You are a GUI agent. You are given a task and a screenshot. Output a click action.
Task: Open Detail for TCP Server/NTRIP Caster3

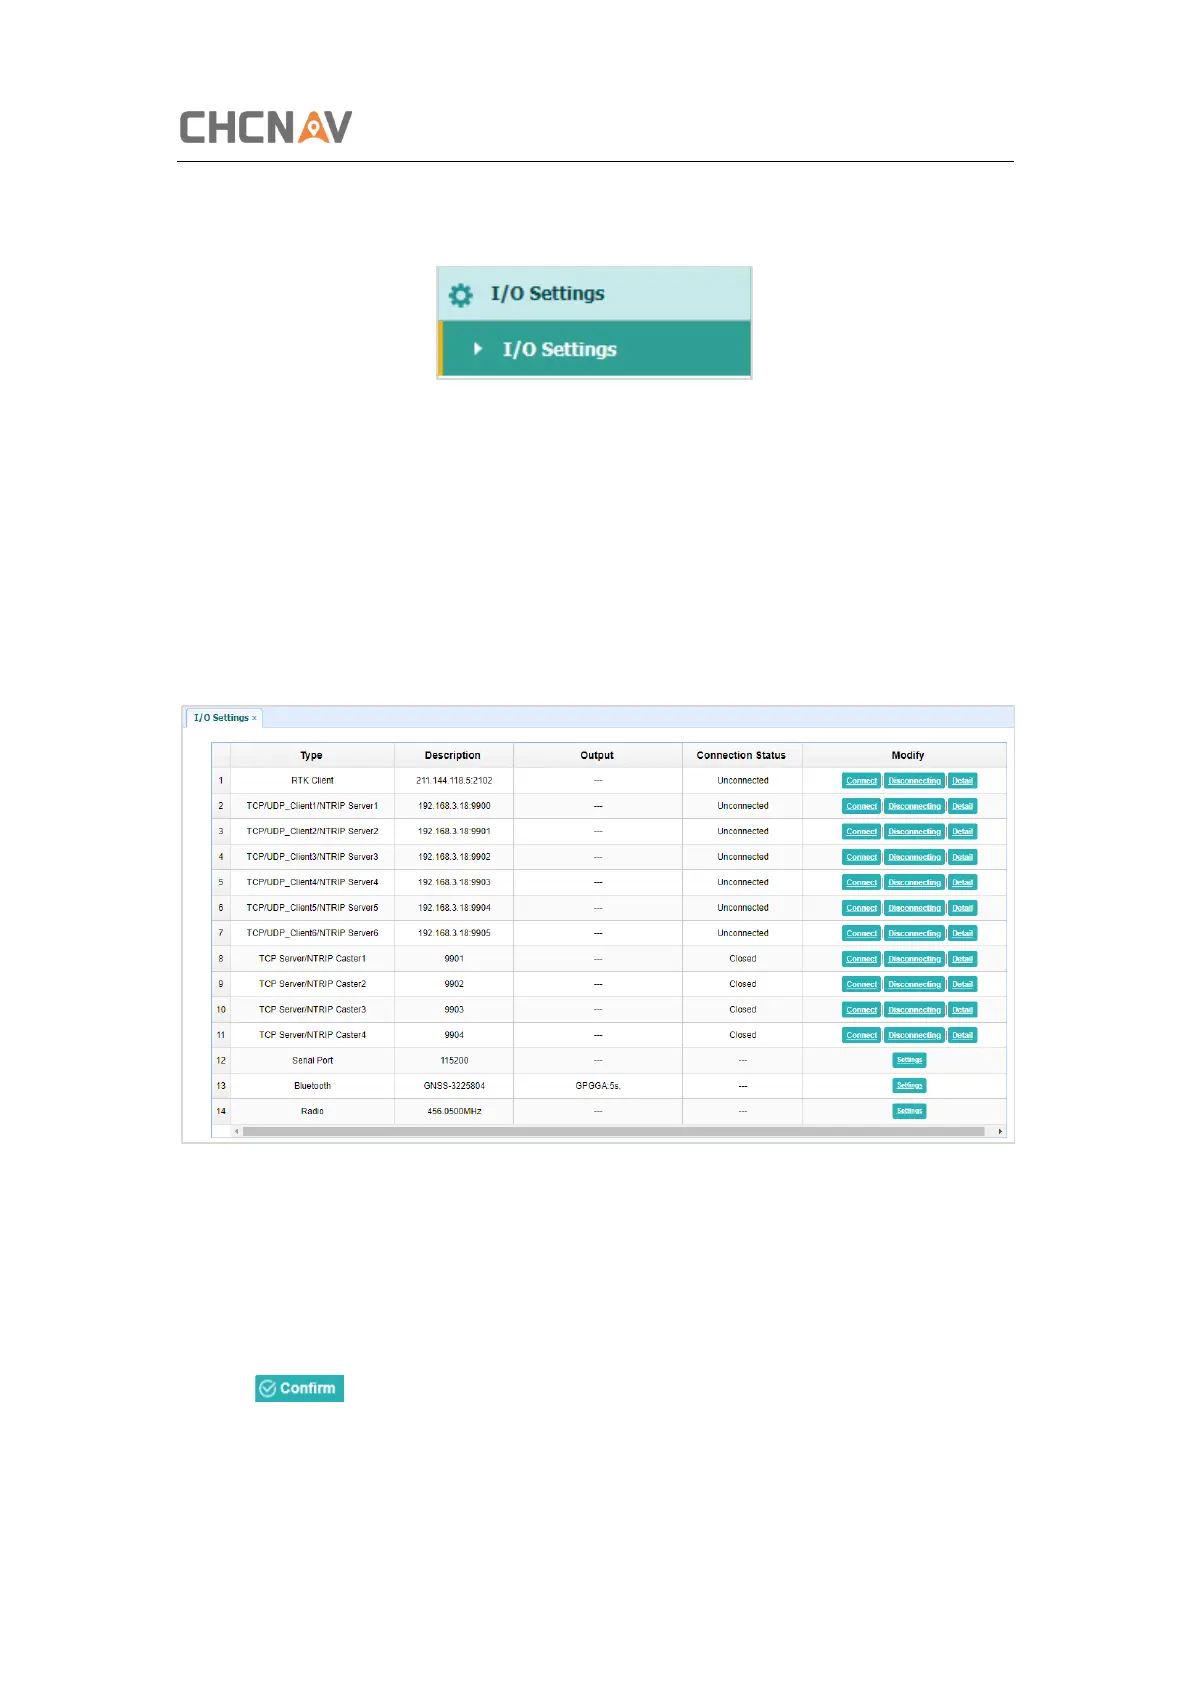click(962, 1010)
